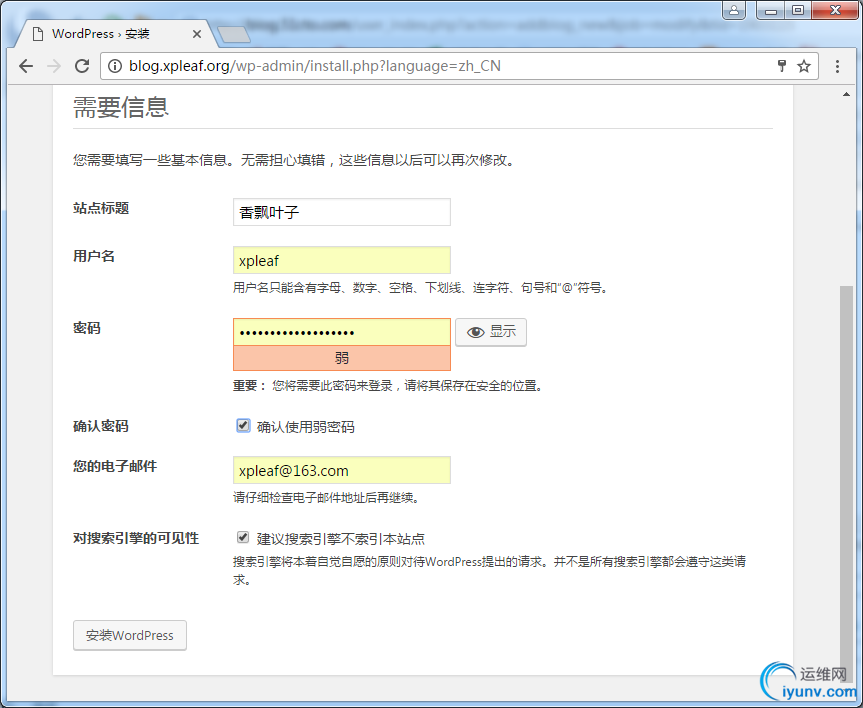Click the 站点标题 input field

342,212
